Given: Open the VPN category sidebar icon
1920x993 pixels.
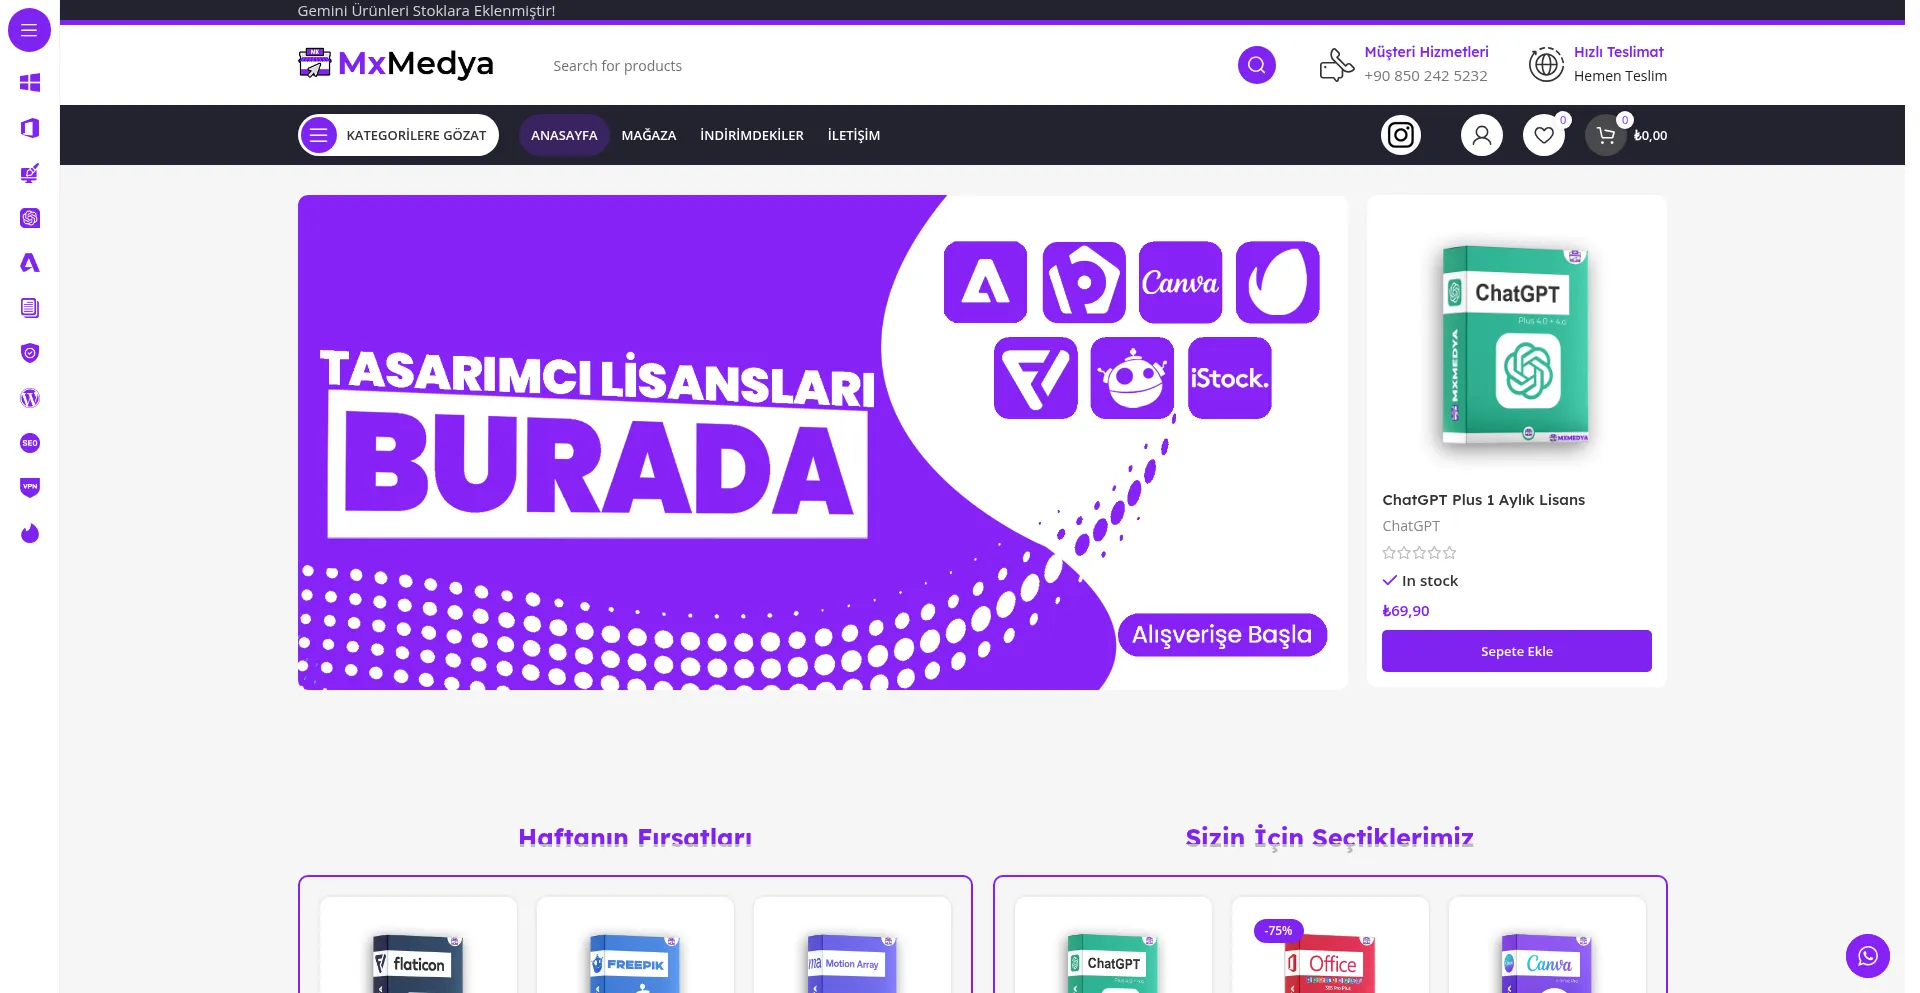Looking at the screenshot, I should [x=30, y=488].
